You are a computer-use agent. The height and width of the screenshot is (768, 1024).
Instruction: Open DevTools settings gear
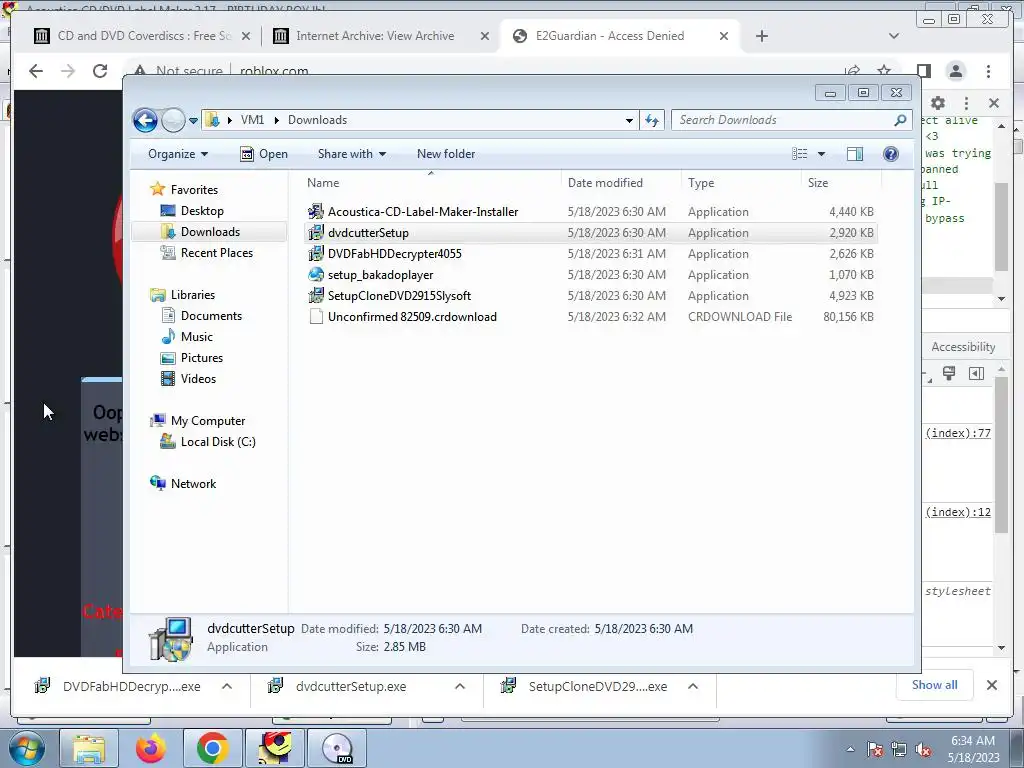(x=938, y=103)
